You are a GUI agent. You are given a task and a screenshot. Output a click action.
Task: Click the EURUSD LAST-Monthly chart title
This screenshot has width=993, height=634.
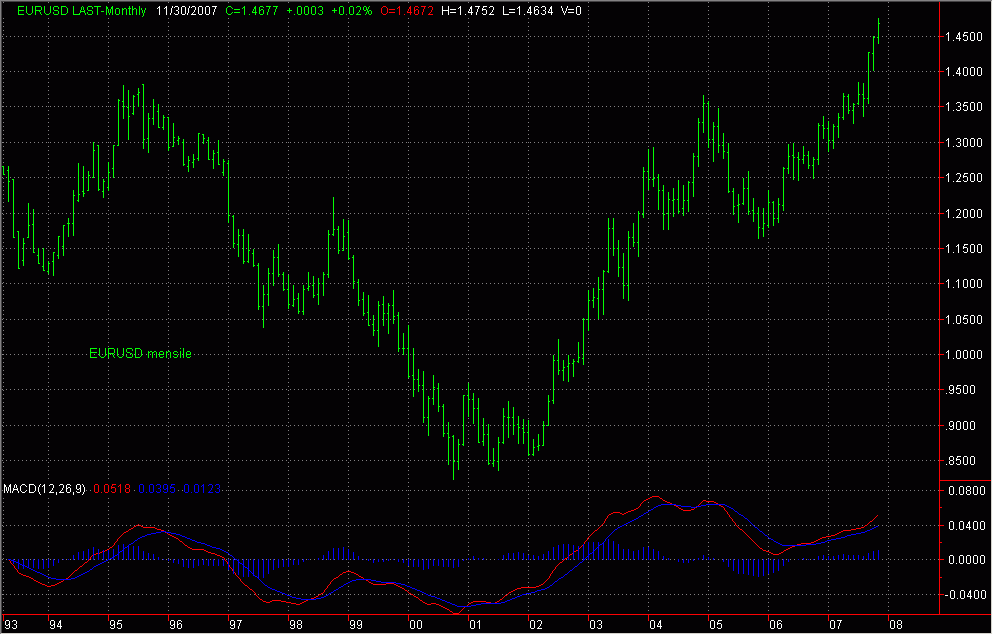(x=75, y=11)
